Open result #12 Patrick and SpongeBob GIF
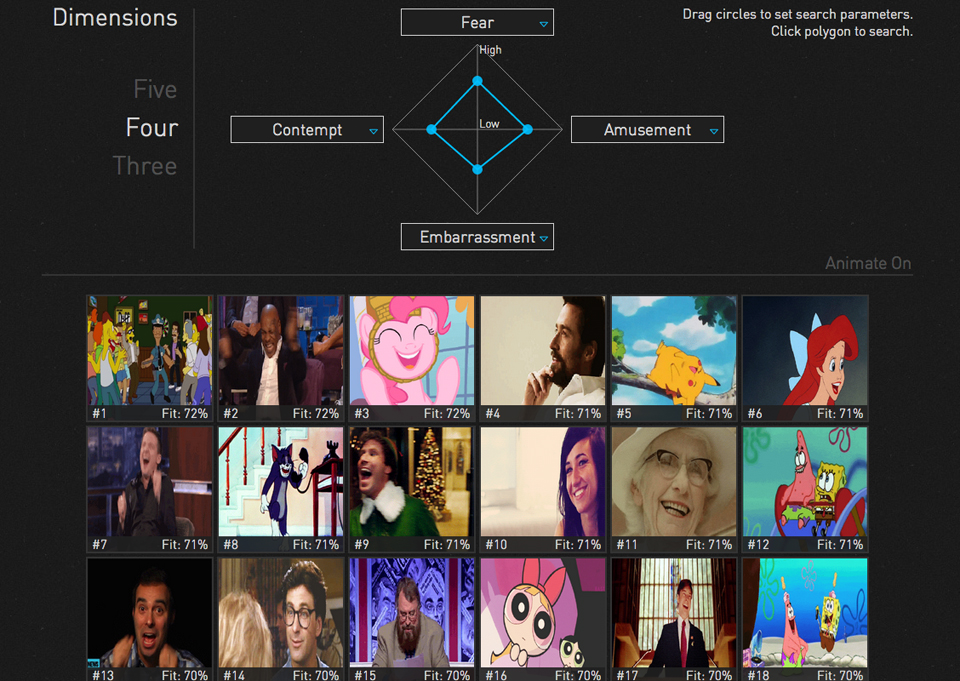 [x=804, y=489]
